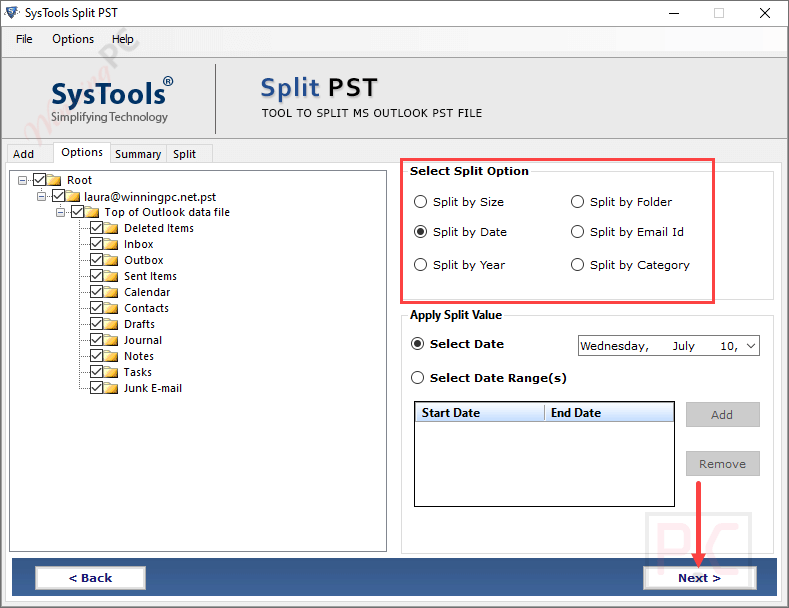Select the Split by Size radio button
The width and height of the screenshot is (789, 608).
click(420, 202)
